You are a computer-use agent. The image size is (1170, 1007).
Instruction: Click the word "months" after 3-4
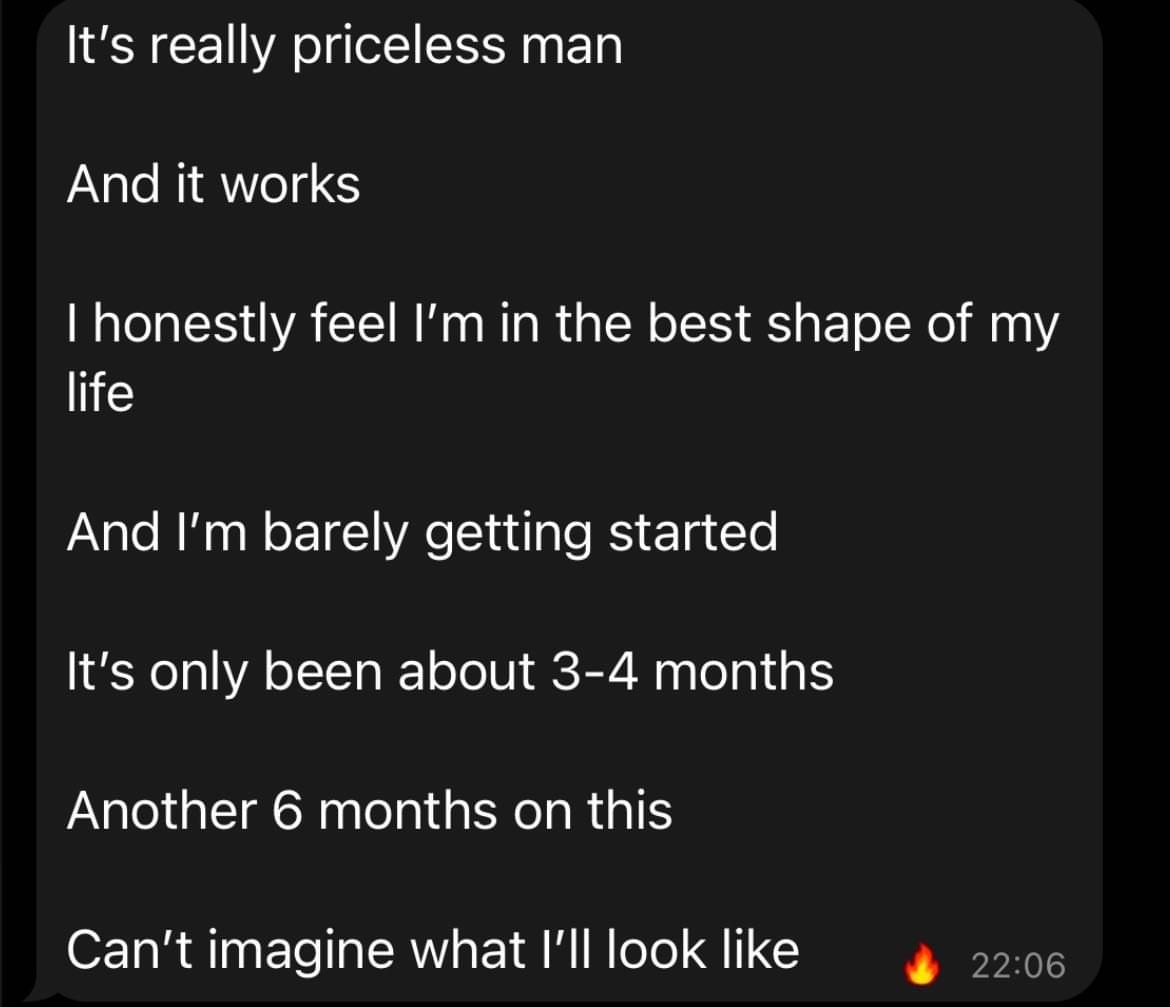[x=747, y=672]
